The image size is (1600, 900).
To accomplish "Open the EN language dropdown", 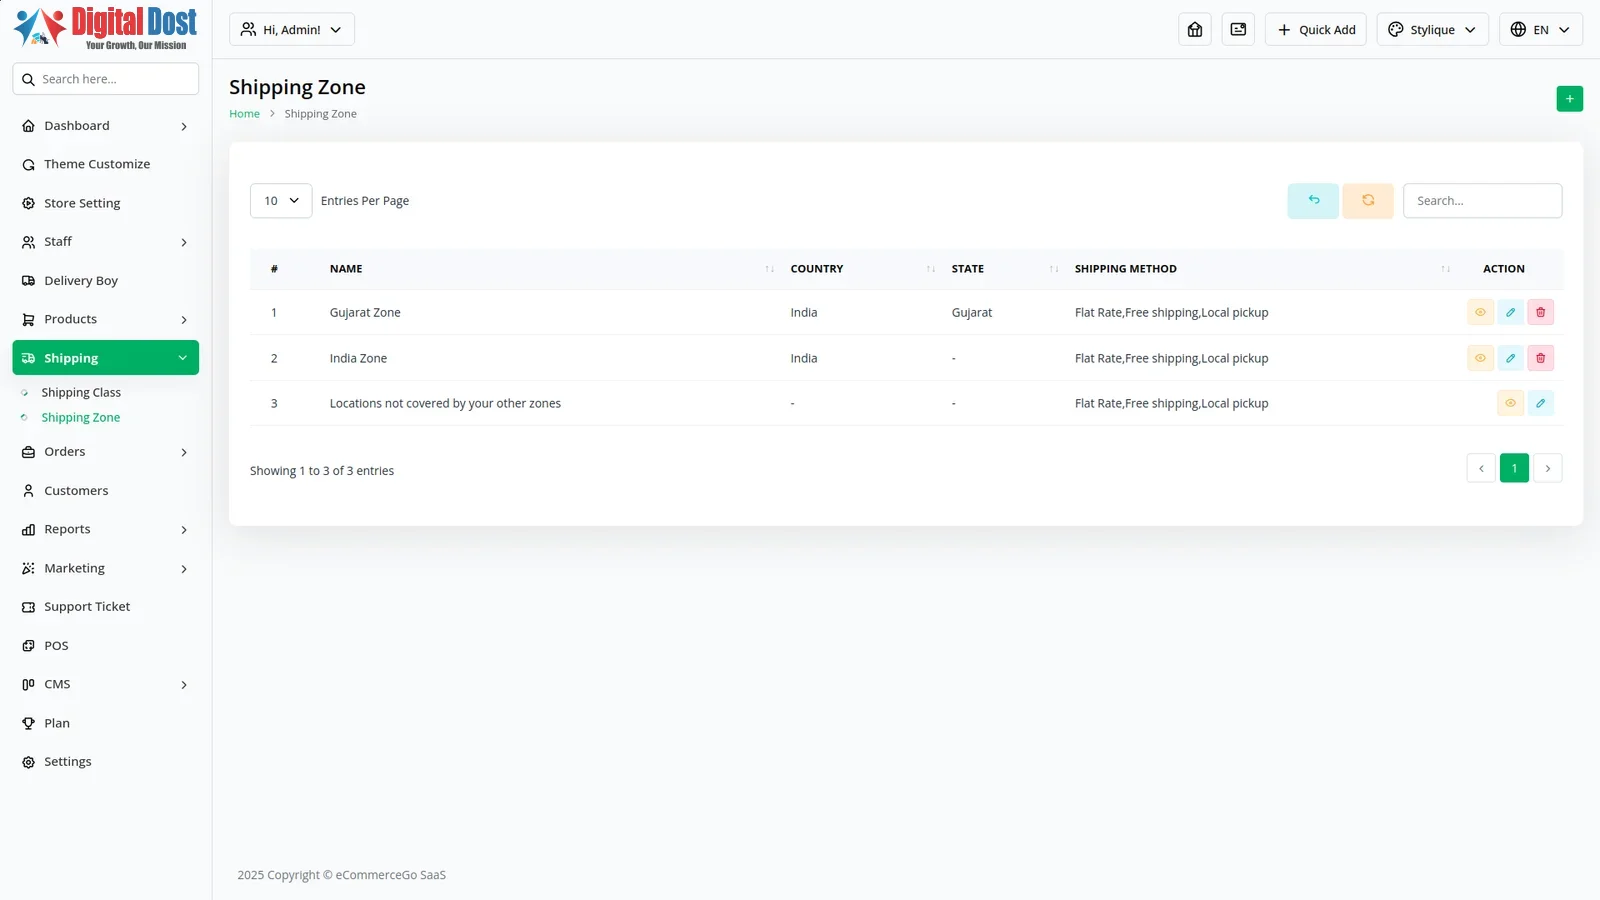I will click(1540, 30).
